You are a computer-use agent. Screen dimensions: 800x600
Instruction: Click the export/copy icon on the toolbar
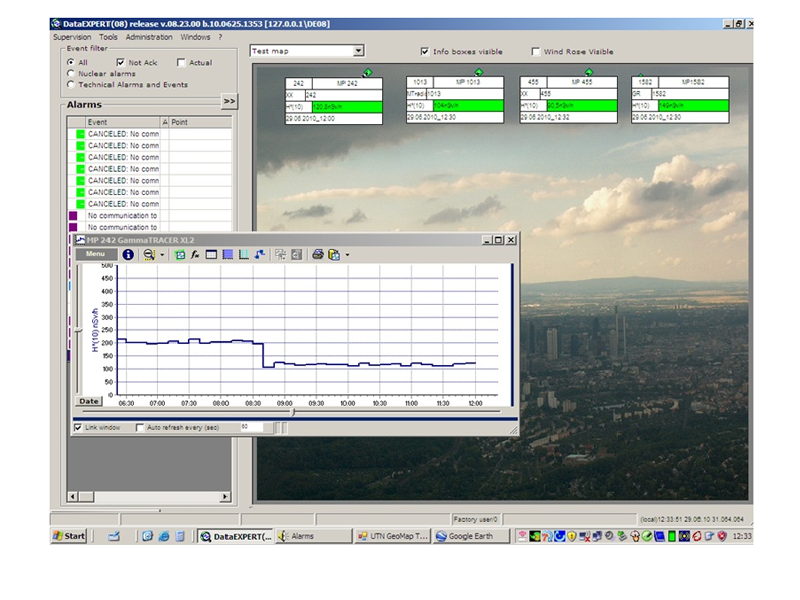click(x=333, y=254)
